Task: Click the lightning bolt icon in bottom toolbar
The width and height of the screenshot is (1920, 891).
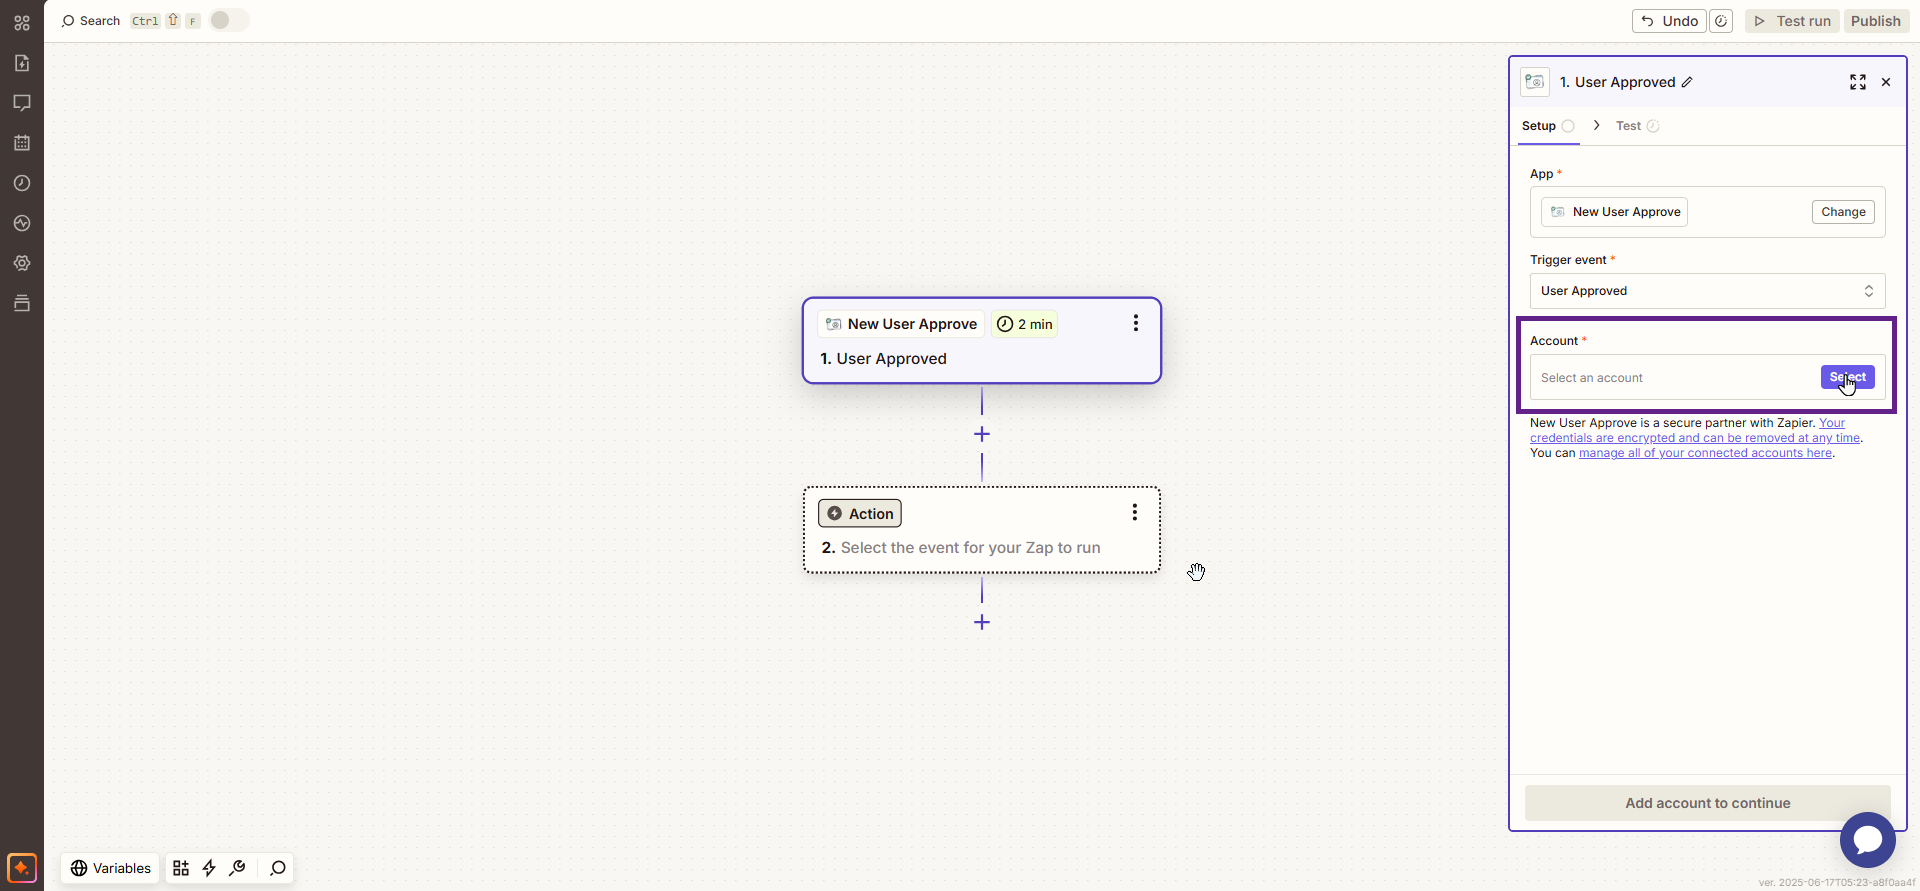Action: tap(209, 868)
